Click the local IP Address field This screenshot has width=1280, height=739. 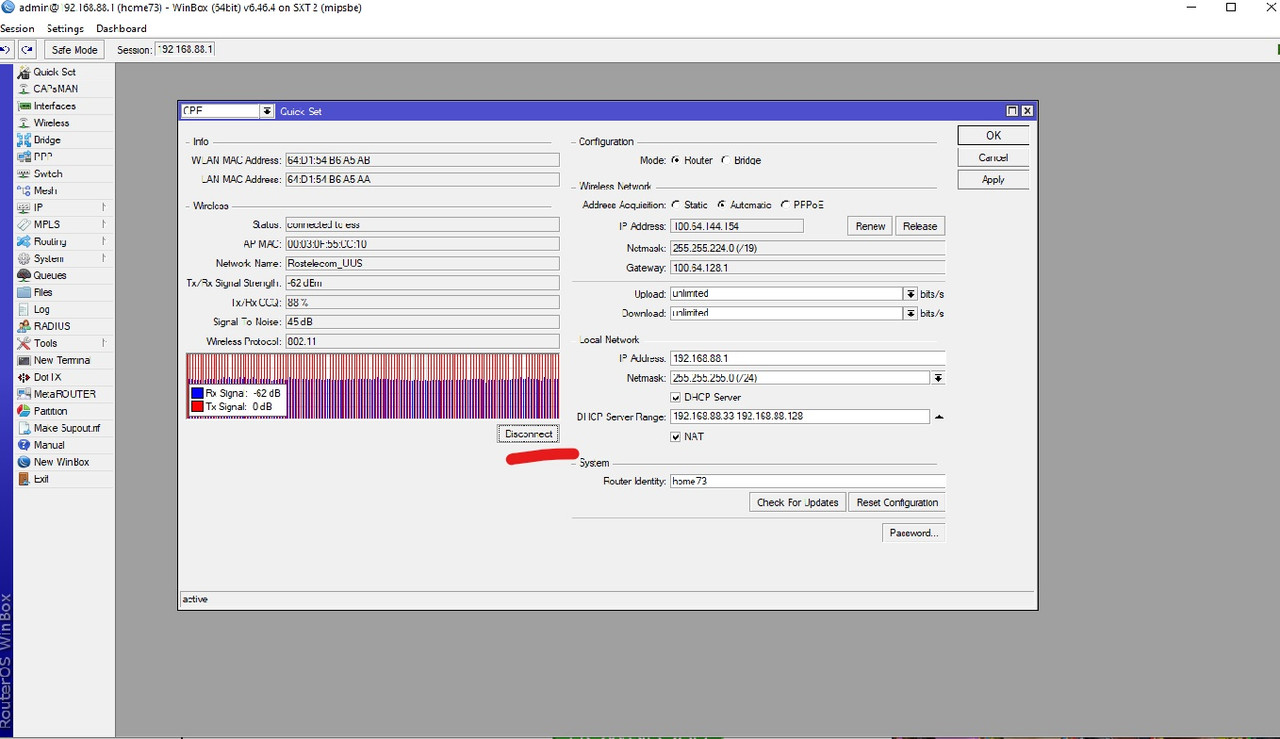coord(807,358)
